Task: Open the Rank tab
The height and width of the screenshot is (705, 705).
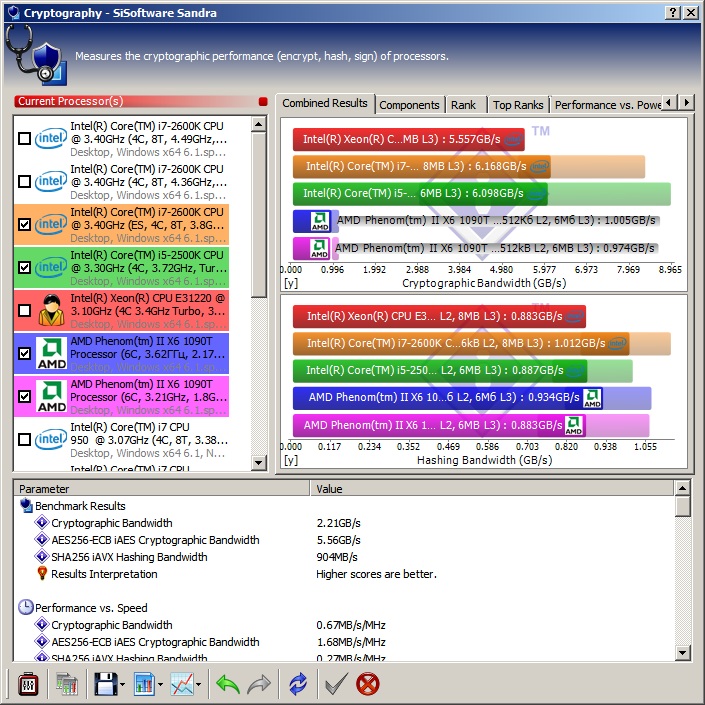Action: pos(464,105)
